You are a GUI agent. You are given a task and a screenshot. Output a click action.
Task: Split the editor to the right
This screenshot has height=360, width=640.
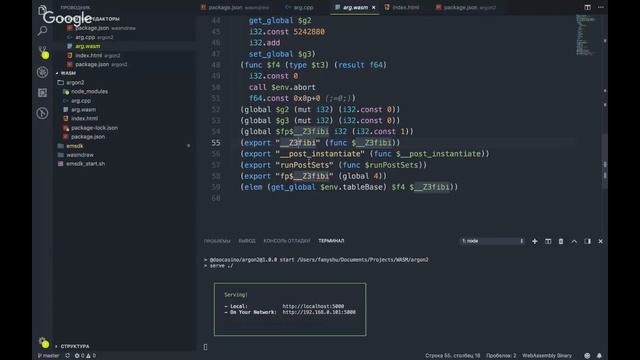[x=587, y=7]
